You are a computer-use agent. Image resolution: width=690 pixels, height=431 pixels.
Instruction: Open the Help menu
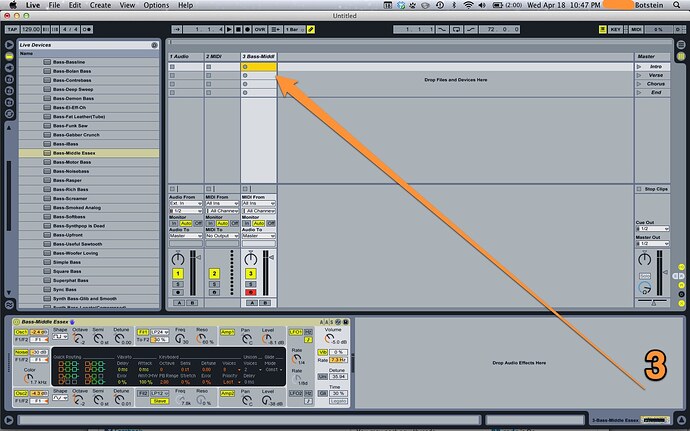[x=185, y=5]
